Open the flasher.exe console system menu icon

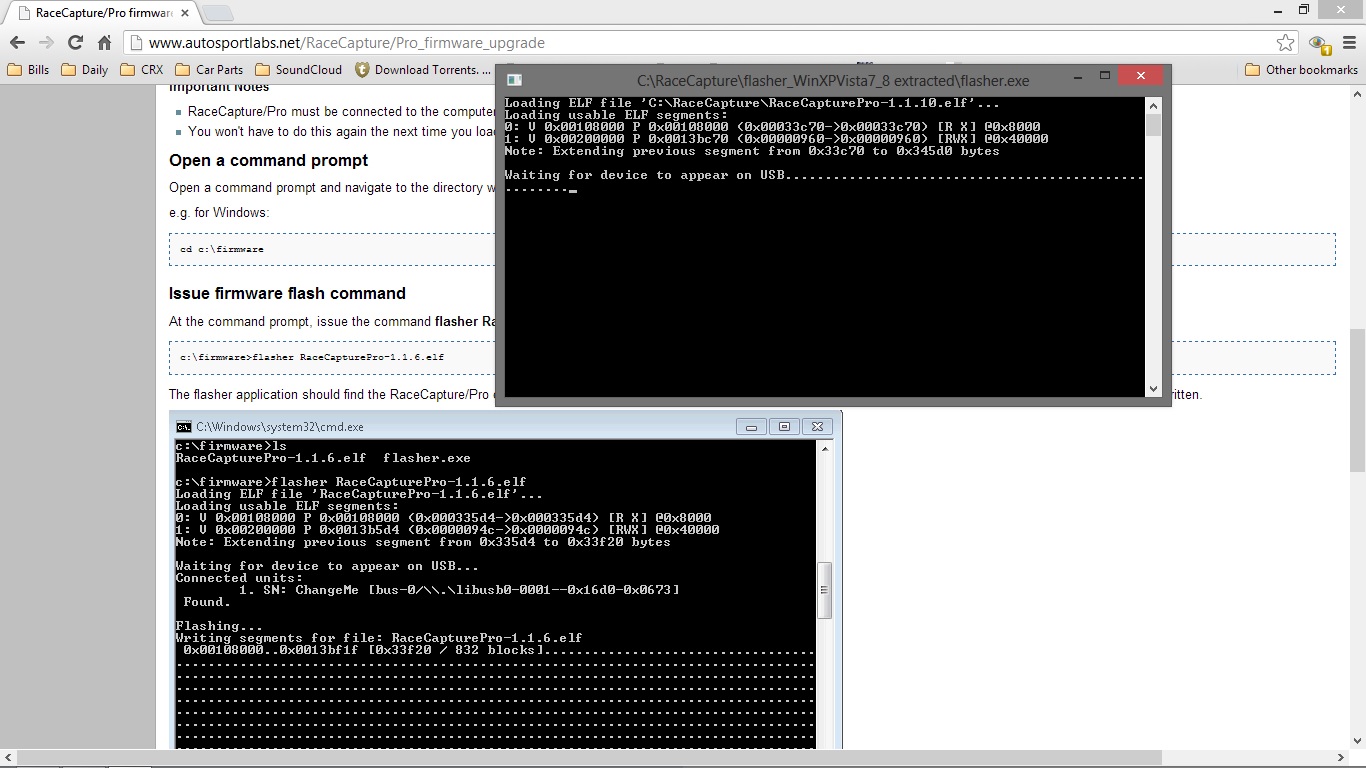coord(514,80)
